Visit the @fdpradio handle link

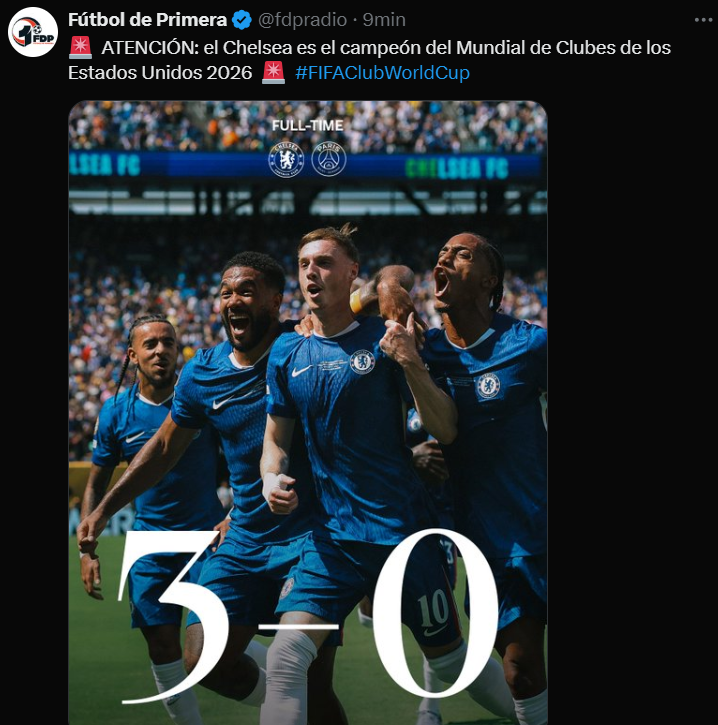(x=302, y=20)
